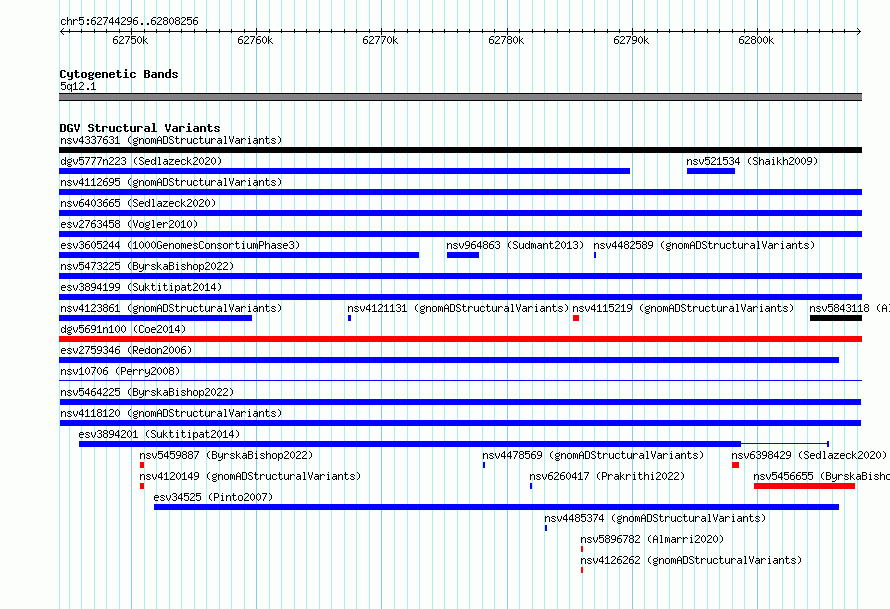Image resolution: width=890 pixels, height=609 pixels.
Task: Click the nsv4478569 small blue marker
Action: [x=484, y=465]
